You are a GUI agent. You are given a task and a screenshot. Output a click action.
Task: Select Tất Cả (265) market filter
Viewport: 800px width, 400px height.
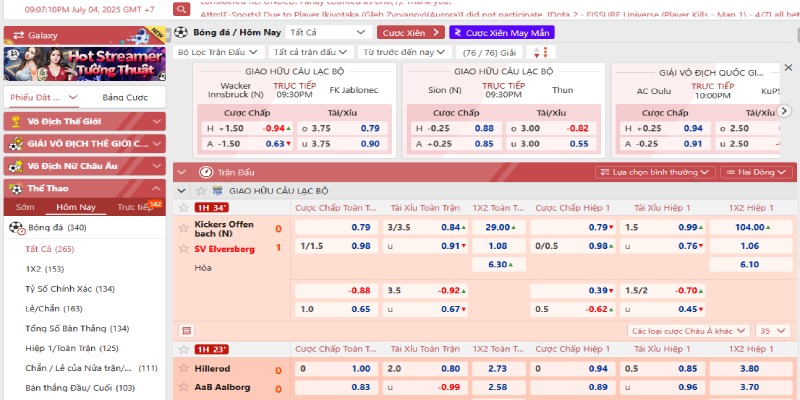click(x=49, y=249)
